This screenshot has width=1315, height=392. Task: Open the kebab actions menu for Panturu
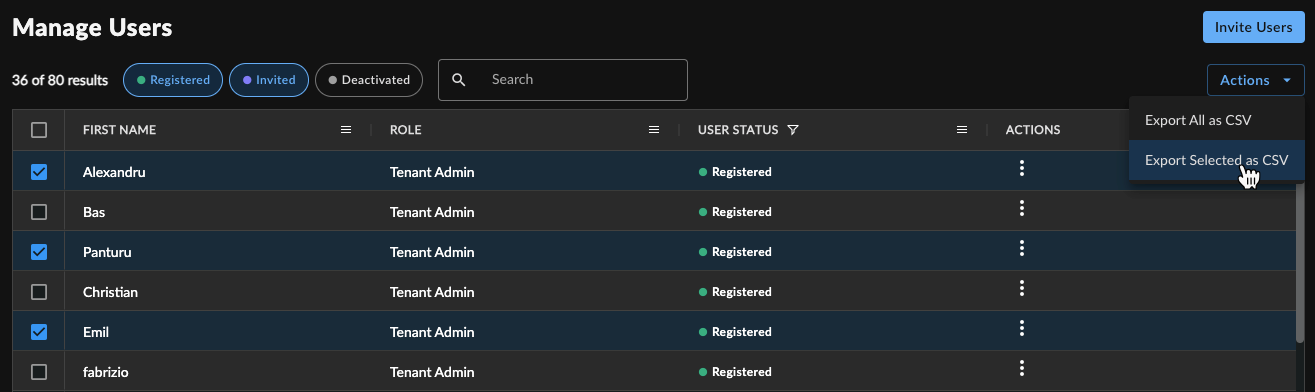(1021, 248)
